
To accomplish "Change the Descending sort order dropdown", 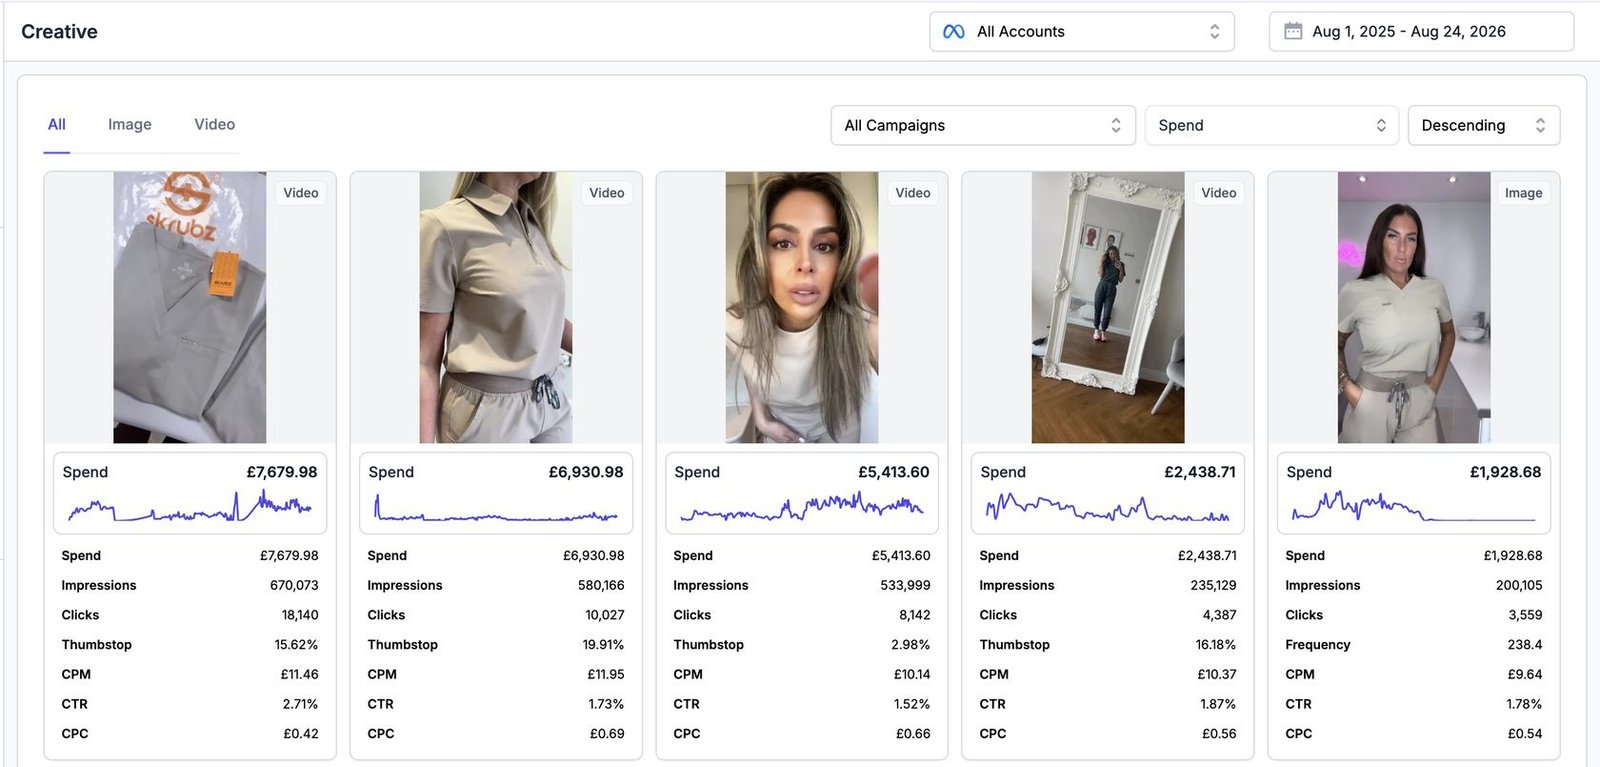I will tap(1483, 125).
